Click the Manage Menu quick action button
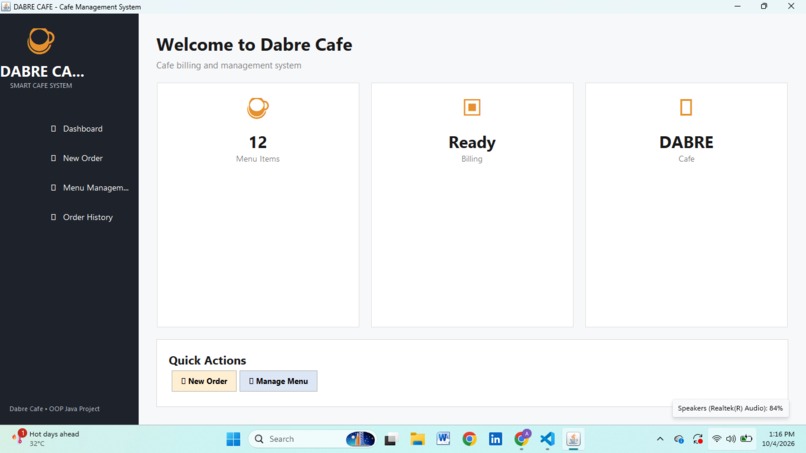 click(x=278, y=381)
